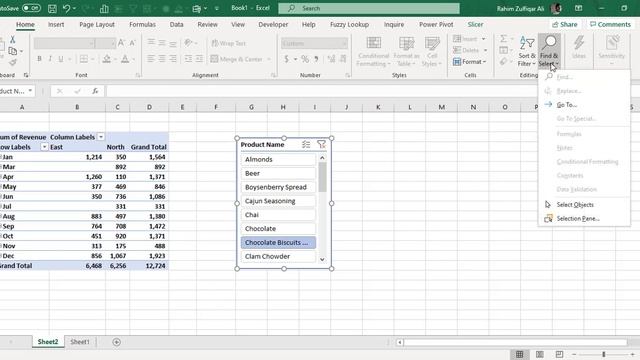This screenshot has height=360, width=640.
Task: Open the Slicer ribbon tab
Action: tap(475, 24)
